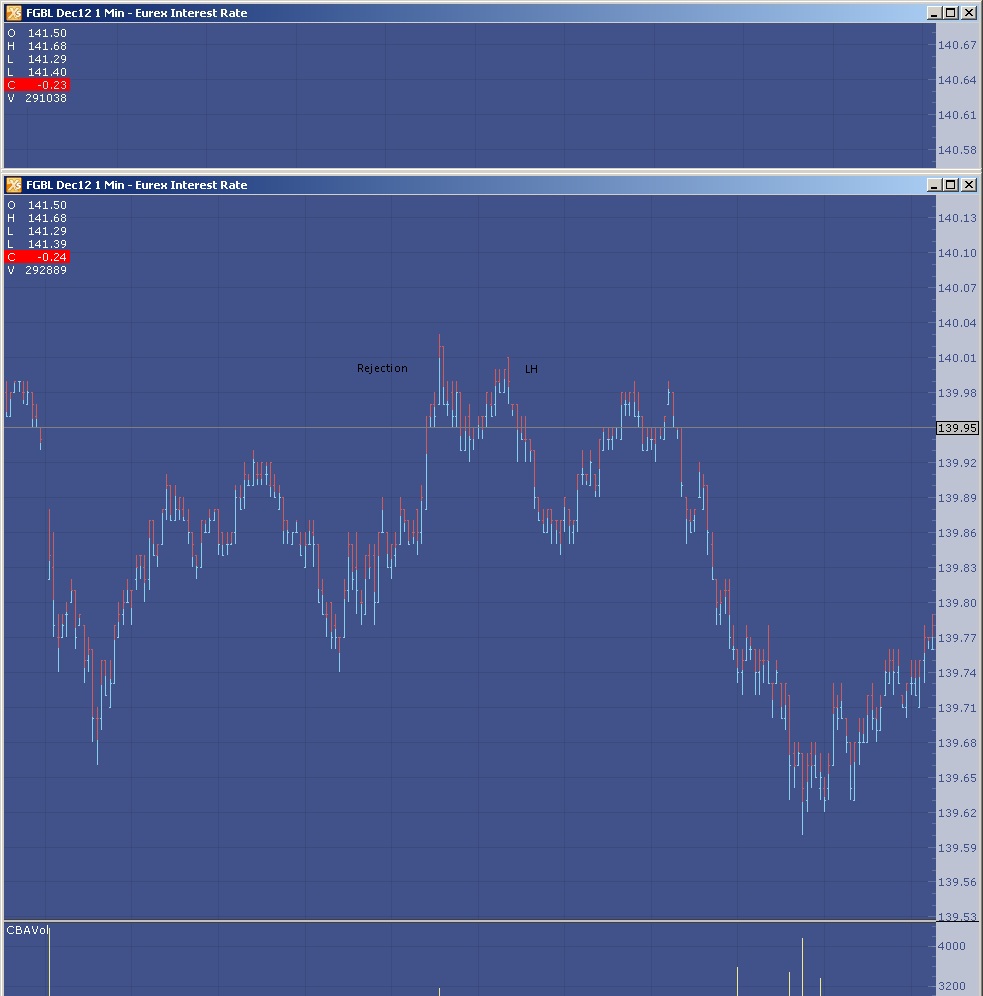Click the red C -0.24 change value in lower chart
Image resolution: width=983 pixels, height=996 pixels.
pyautogui.click(x=37, y=257)
